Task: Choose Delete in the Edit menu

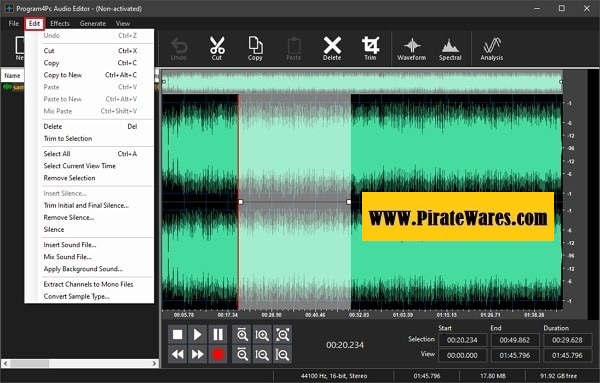Action: click(x=90, y=127)
